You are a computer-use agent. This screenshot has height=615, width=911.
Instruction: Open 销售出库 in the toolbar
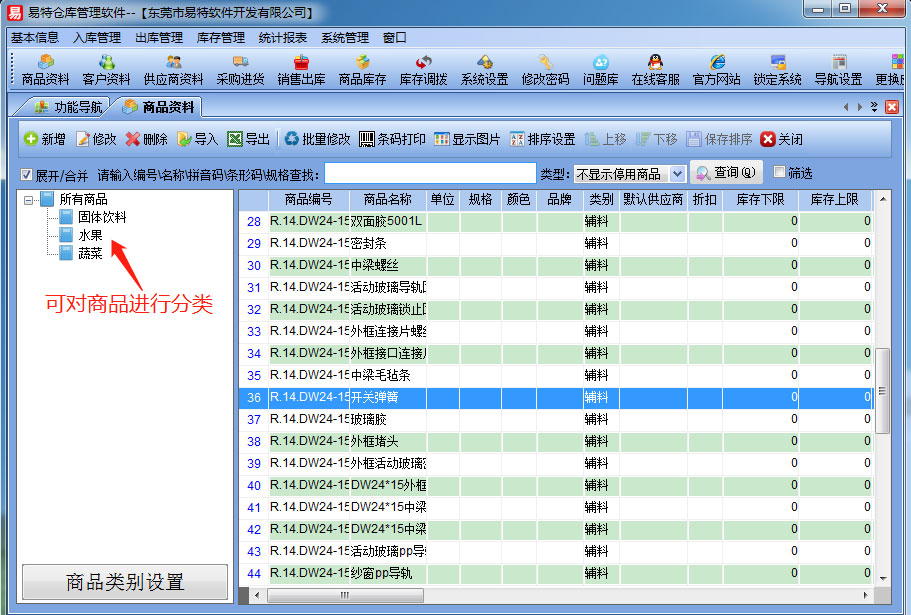pyautogui.click(x=301, y=70)
